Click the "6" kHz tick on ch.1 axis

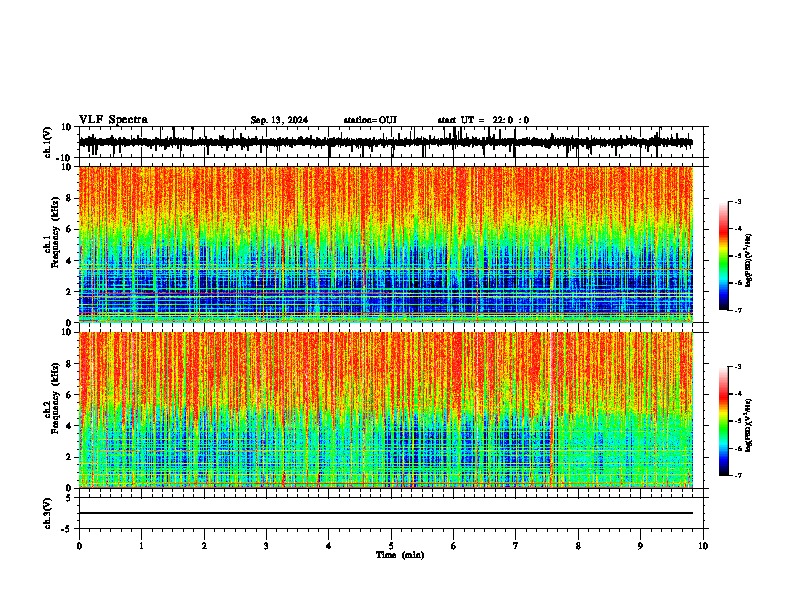click(x=70, y=229)
